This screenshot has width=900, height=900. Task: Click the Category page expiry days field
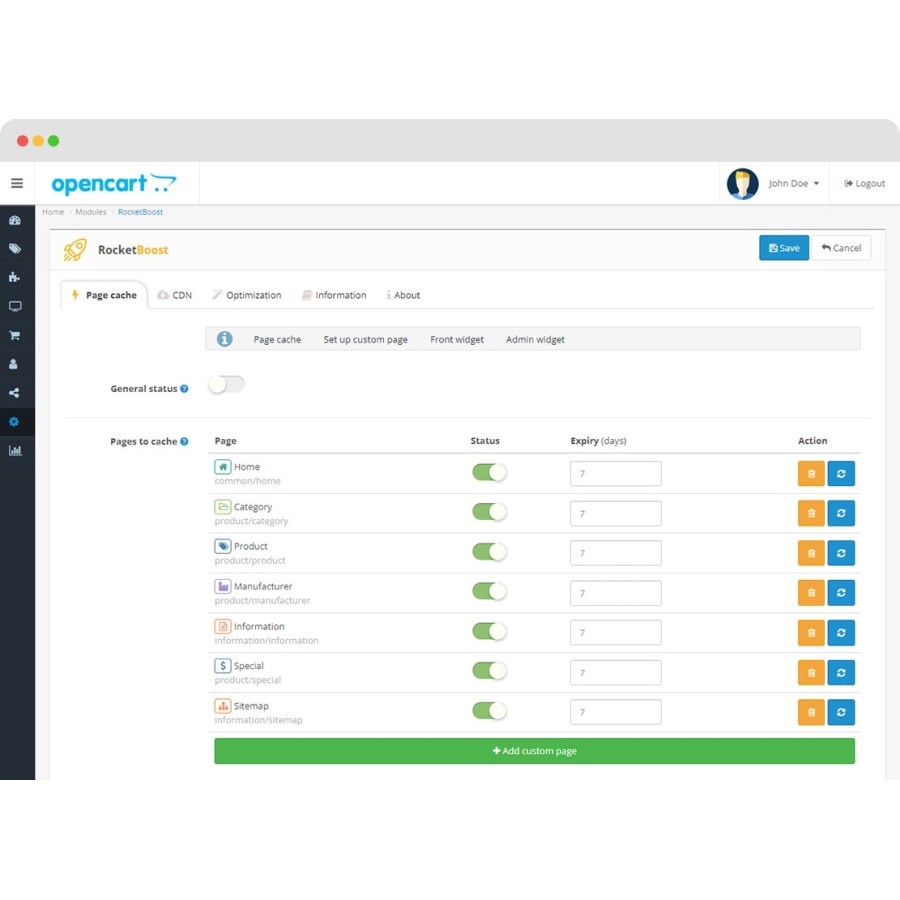point(615,513)
